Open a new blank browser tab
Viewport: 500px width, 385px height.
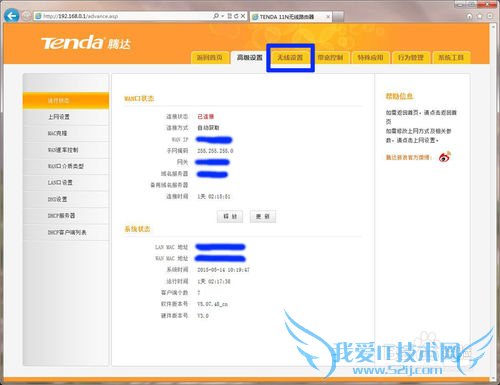(x=338, y=17)
